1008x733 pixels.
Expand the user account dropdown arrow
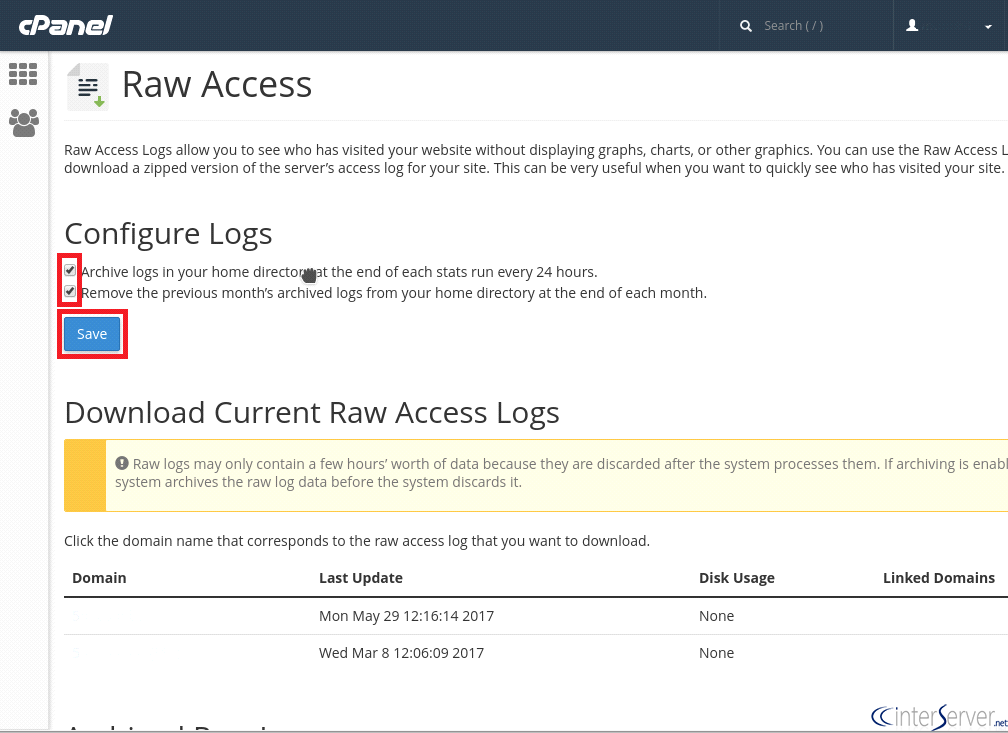pyautogui.click(x=988, y=27)
